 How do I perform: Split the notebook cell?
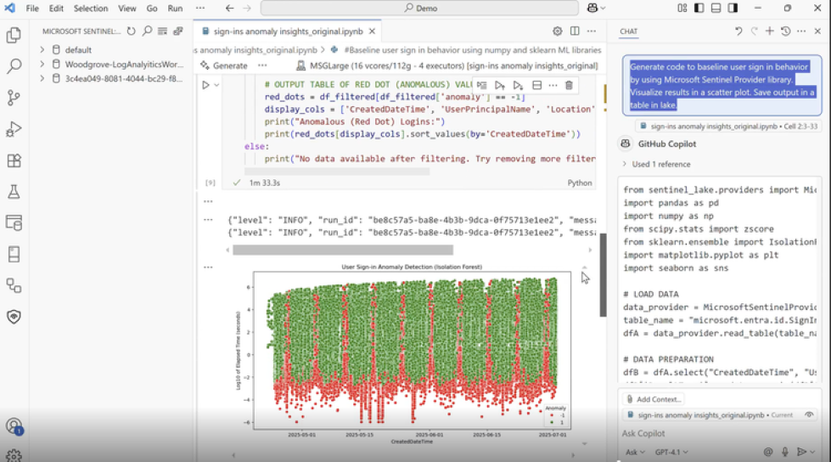[x=537, y=85]
